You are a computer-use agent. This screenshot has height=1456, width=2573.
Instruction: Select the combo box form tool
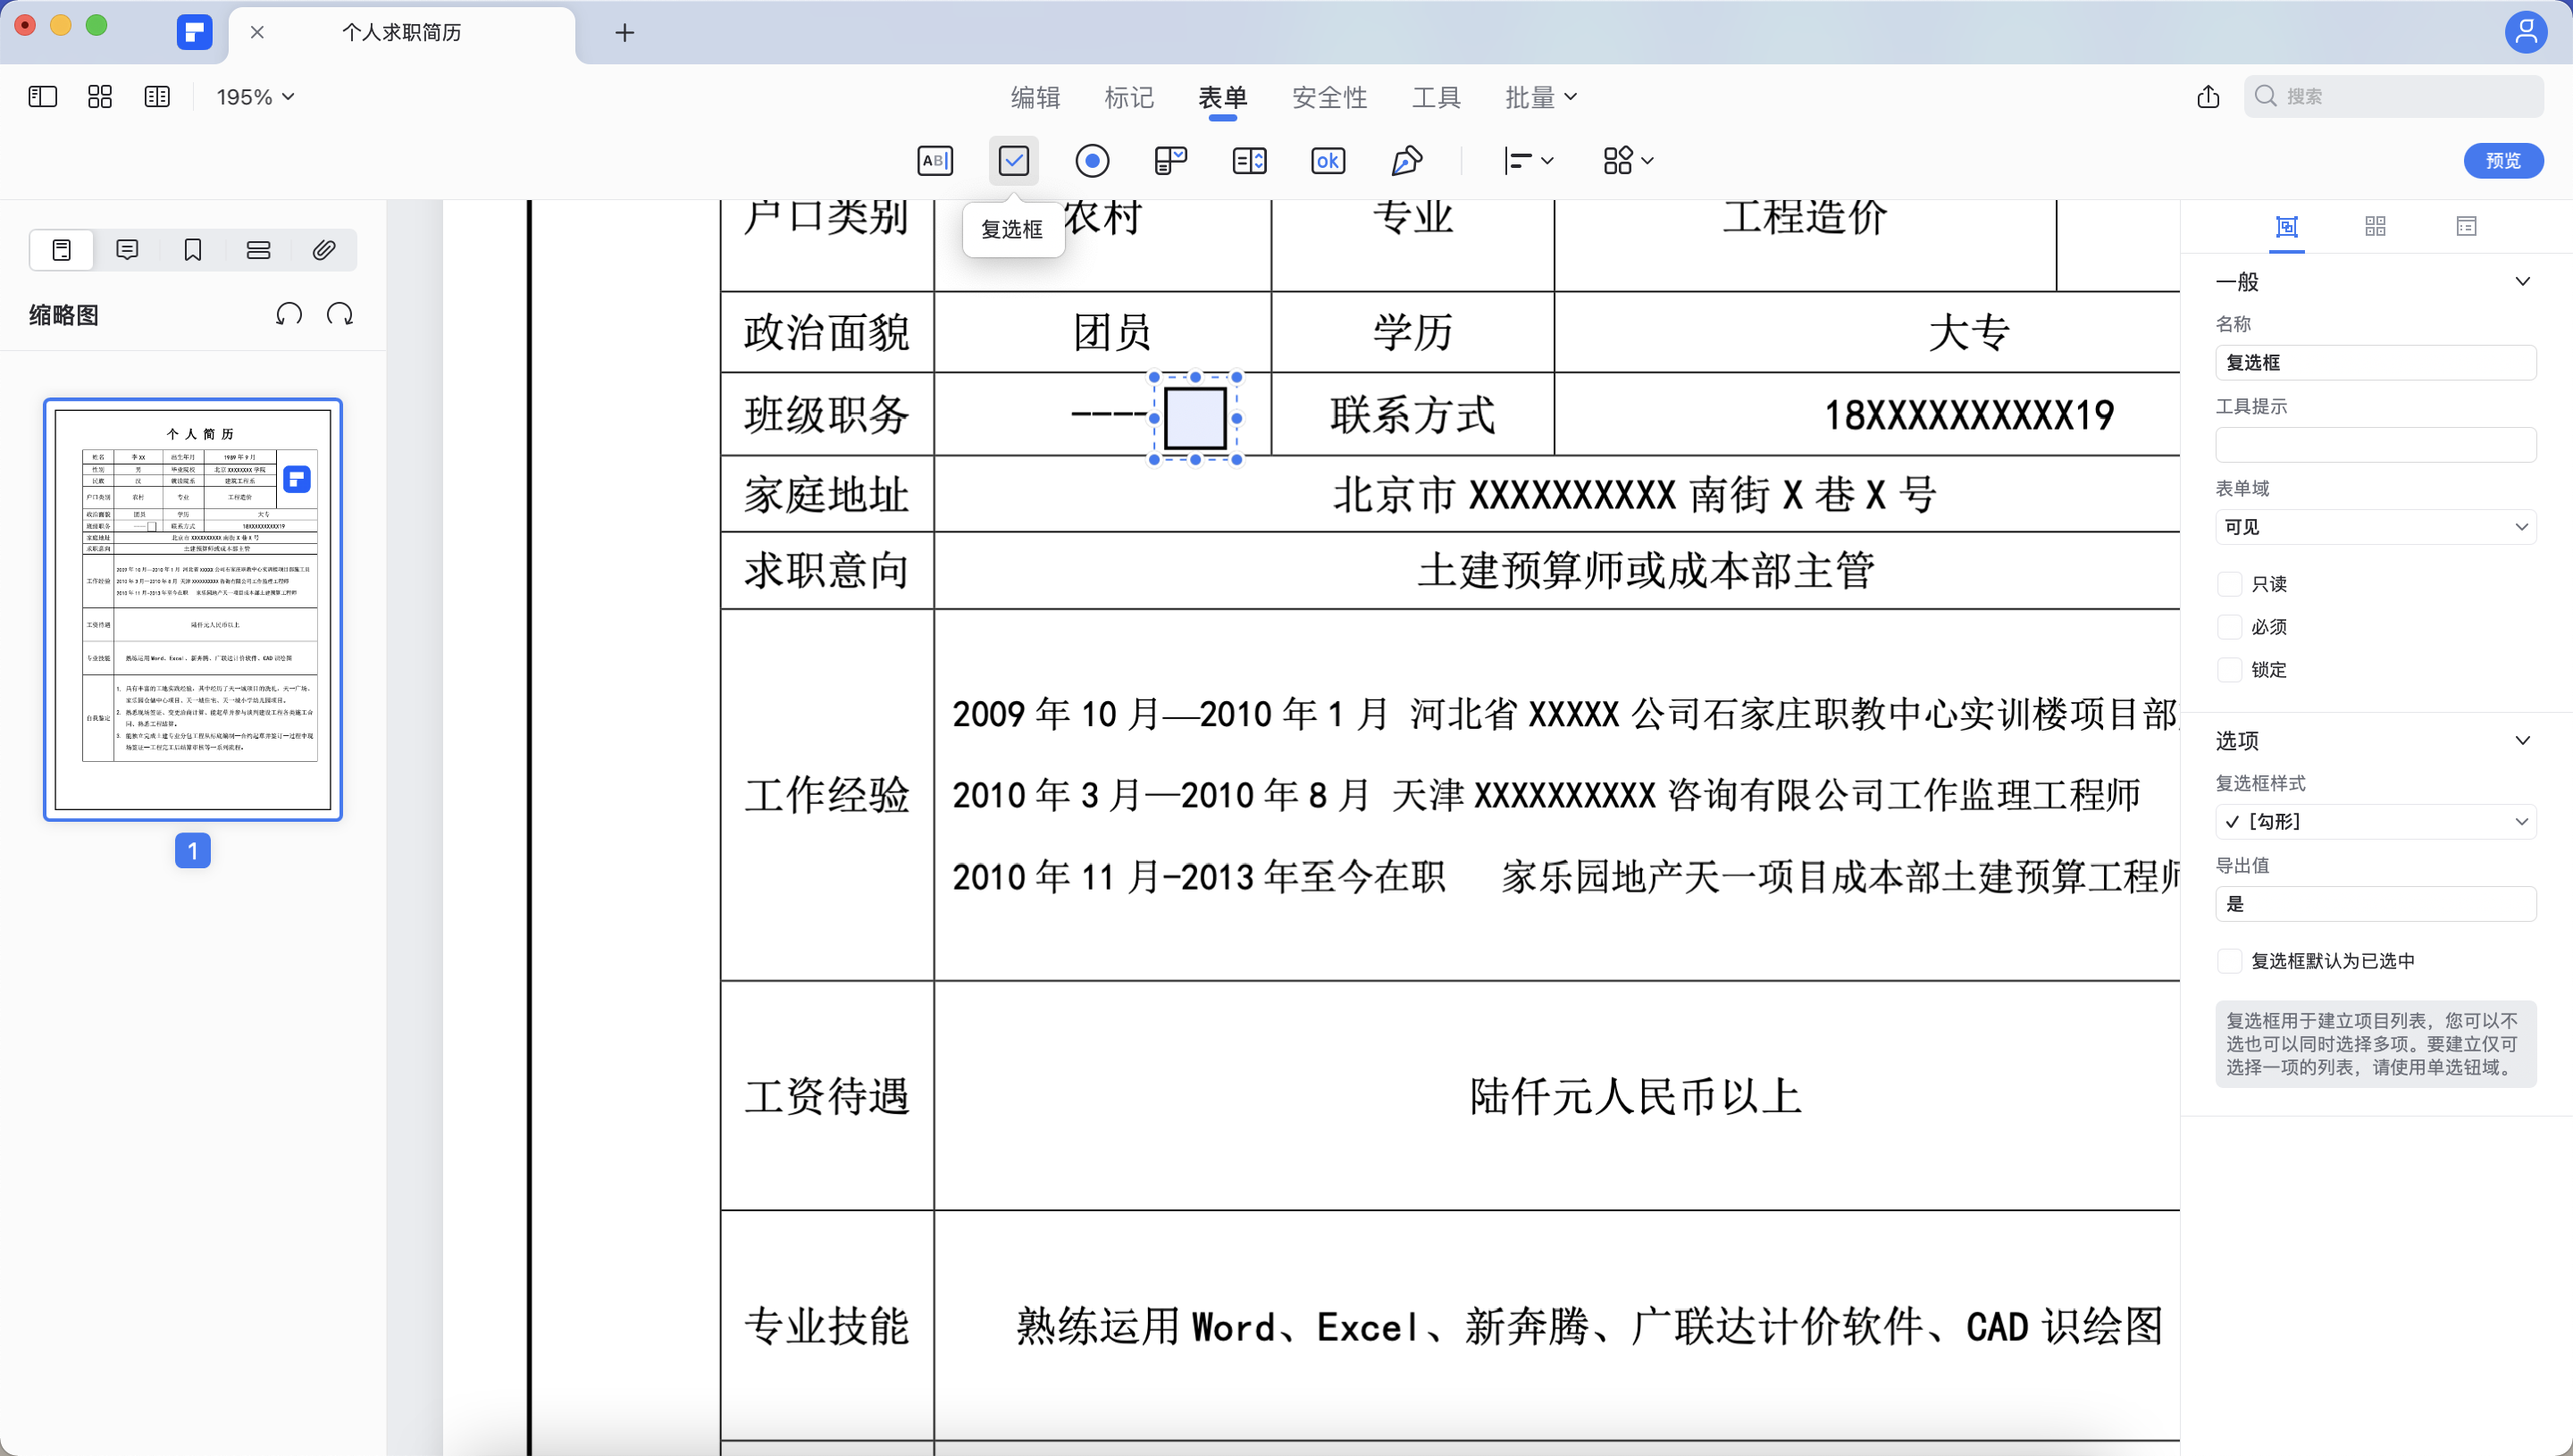pos(1171,160)
